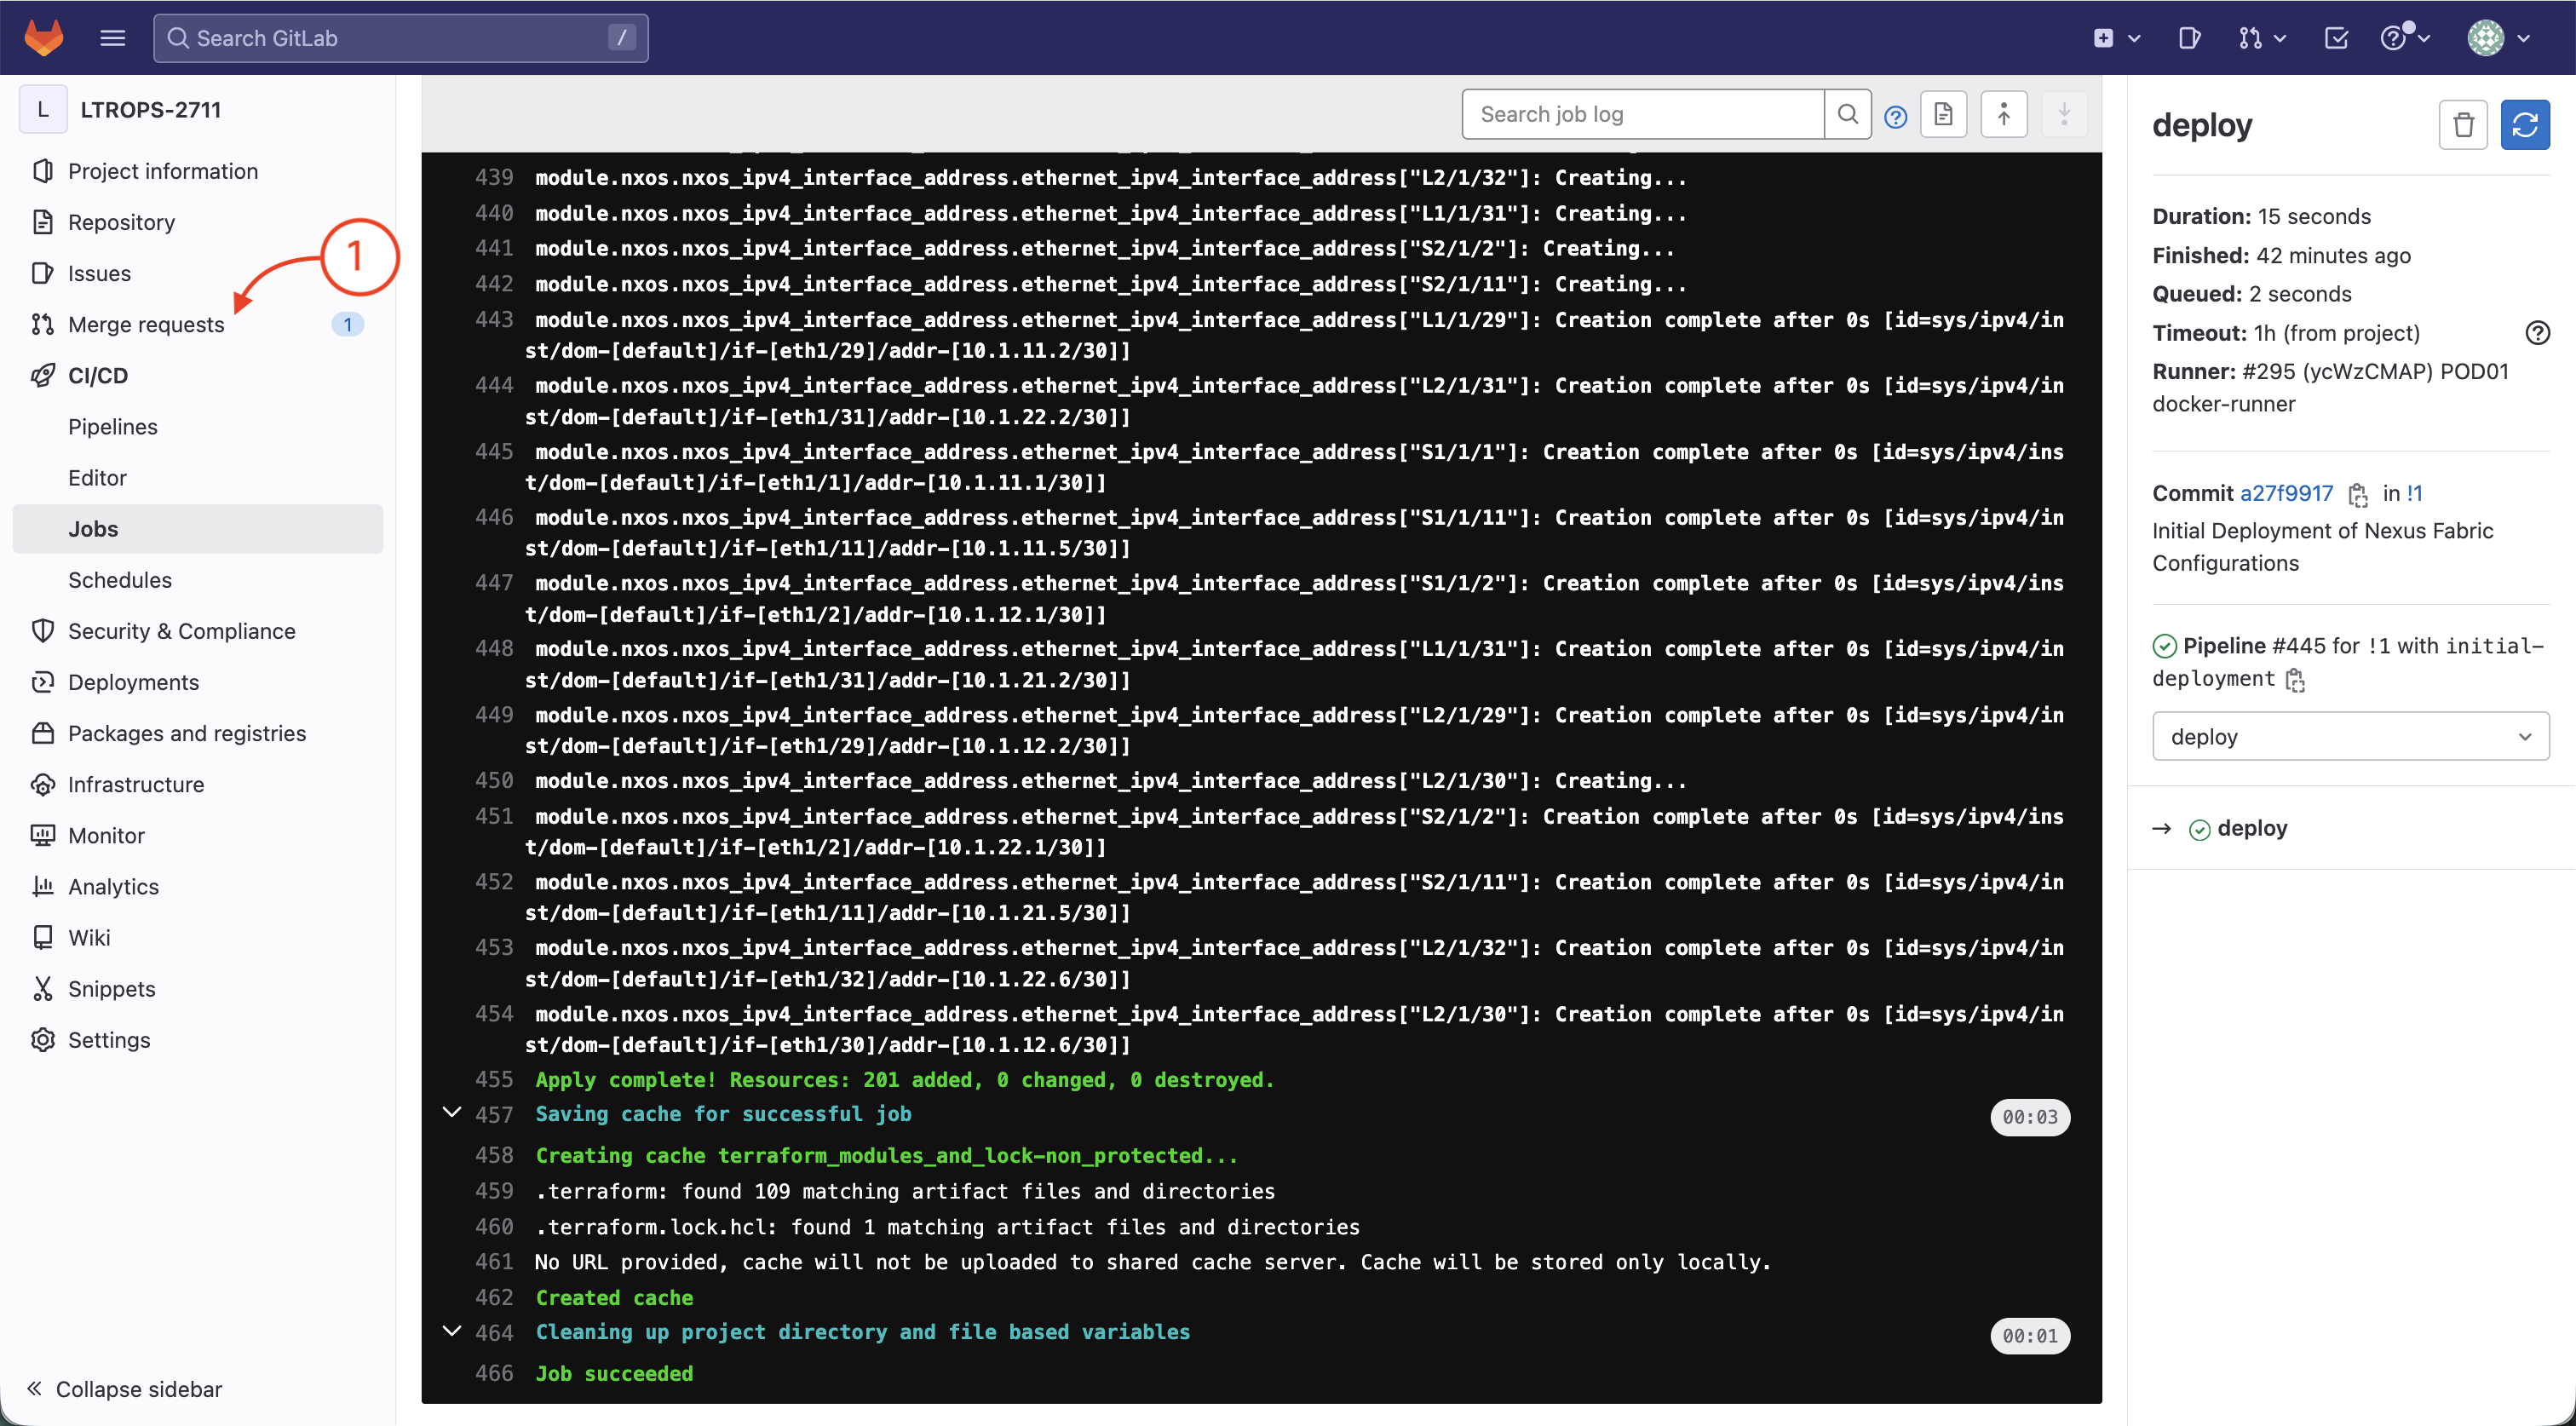
Task: Open the deploy stage dropdown
Action: (x=2350, y=736)
